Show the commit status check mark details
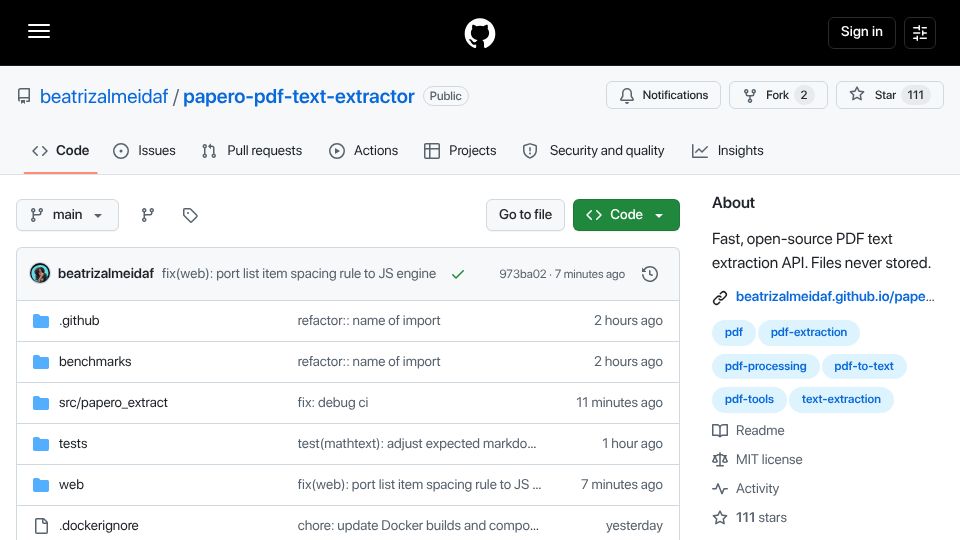This screenshot has height=540, width=960. tap(457, 274)
